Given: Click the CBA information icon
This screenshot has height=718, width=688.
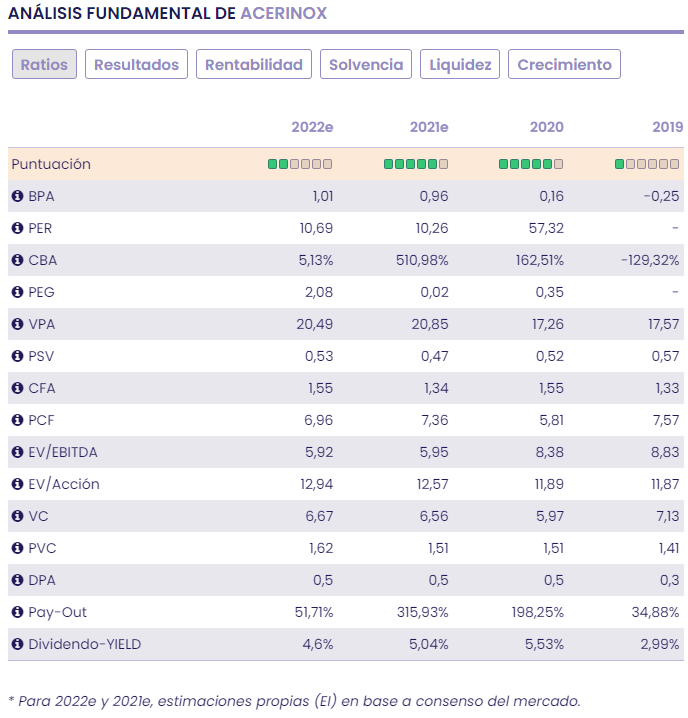Looking at the screenshot, I should point(17,261).
